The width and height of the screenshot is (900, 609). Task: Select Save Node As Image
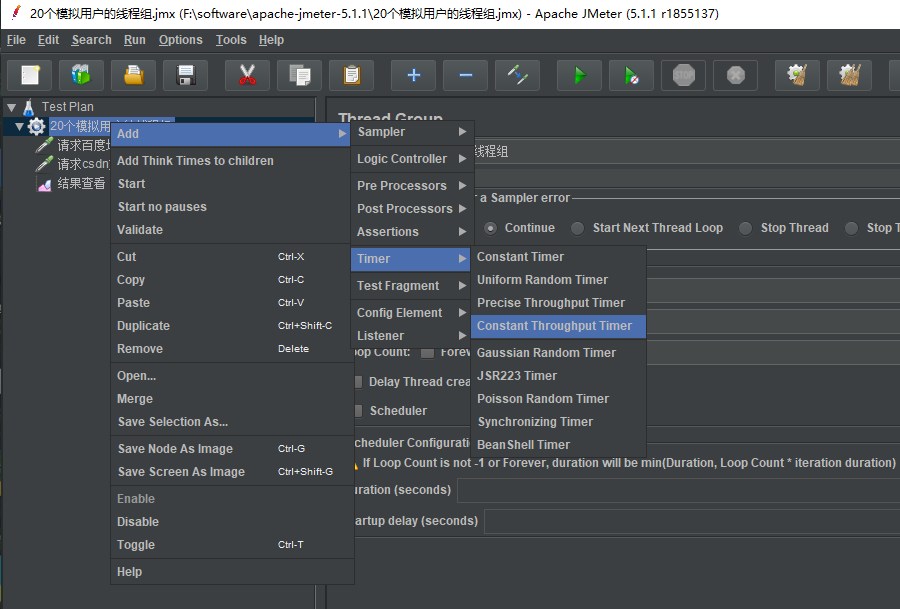click(x=232, y=449)
